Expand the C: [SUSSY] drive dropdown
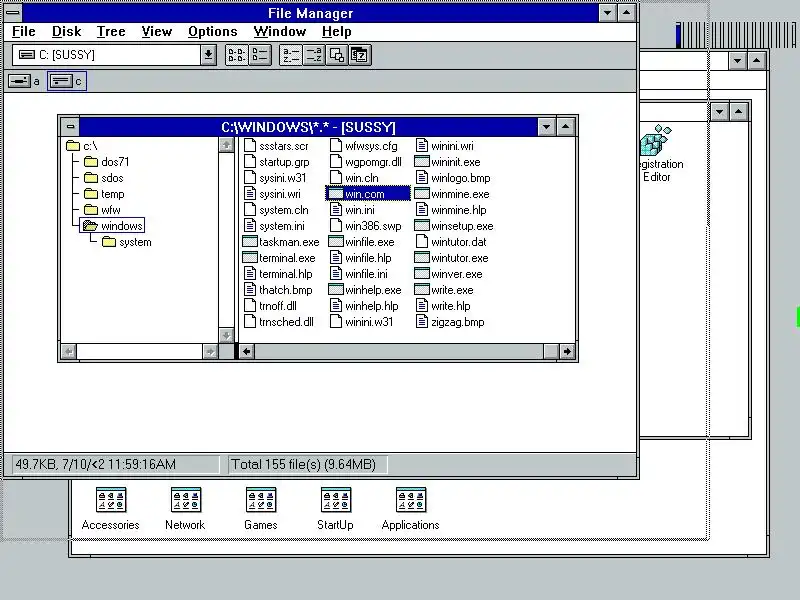 tap(208, 55)
